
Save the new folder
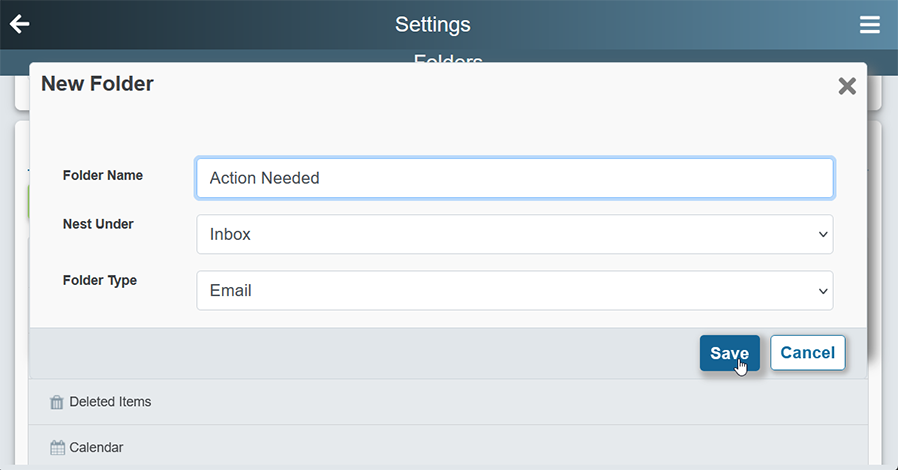(729, 353)
